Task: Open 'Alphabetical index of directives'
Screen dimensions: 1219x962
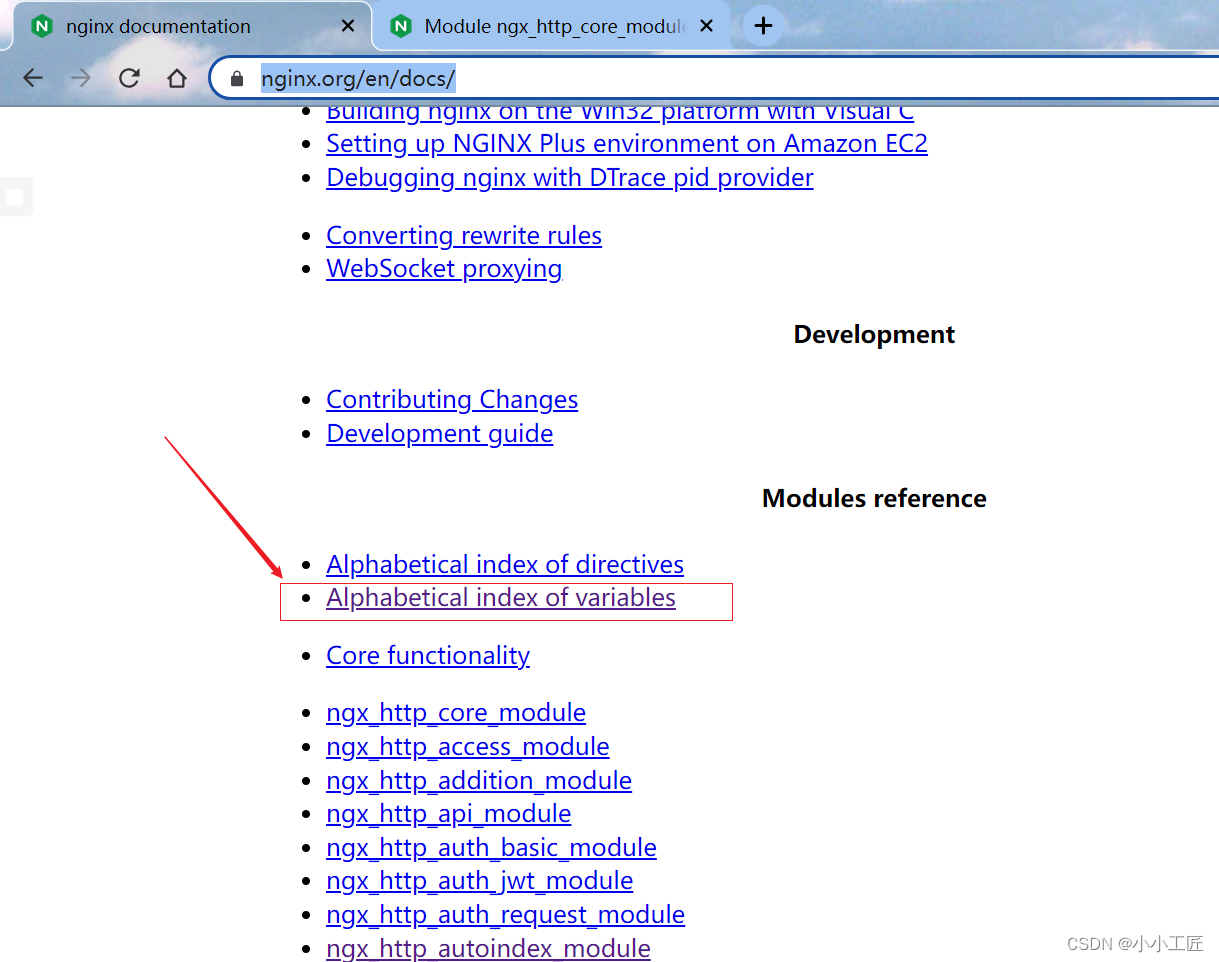Action: coord(505,565)
